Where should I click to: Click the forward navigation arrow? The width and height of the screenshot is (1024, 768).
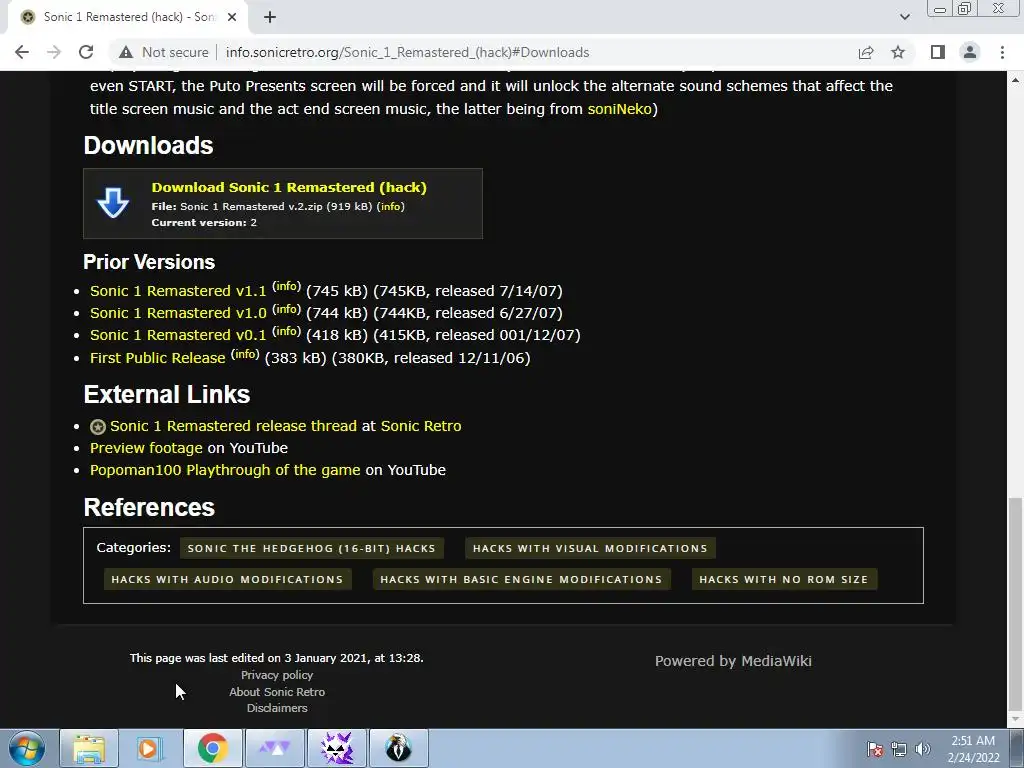(x=54, y=52)
